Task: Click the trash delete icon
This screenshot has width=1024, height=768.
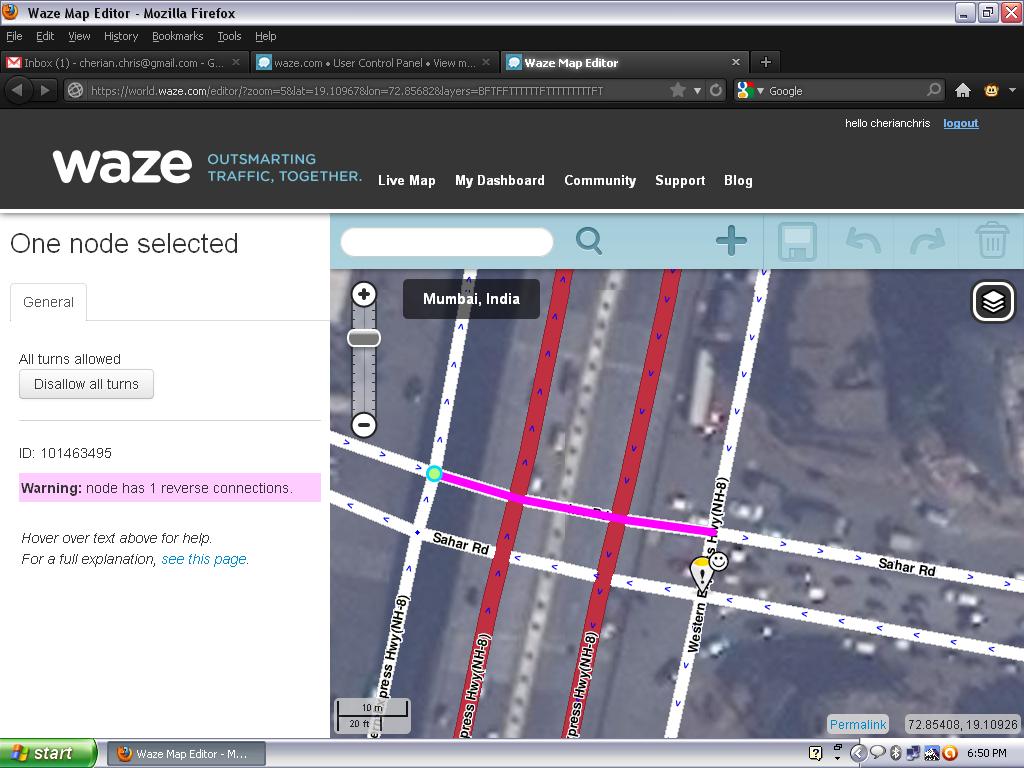Action: tap(991, 242)
